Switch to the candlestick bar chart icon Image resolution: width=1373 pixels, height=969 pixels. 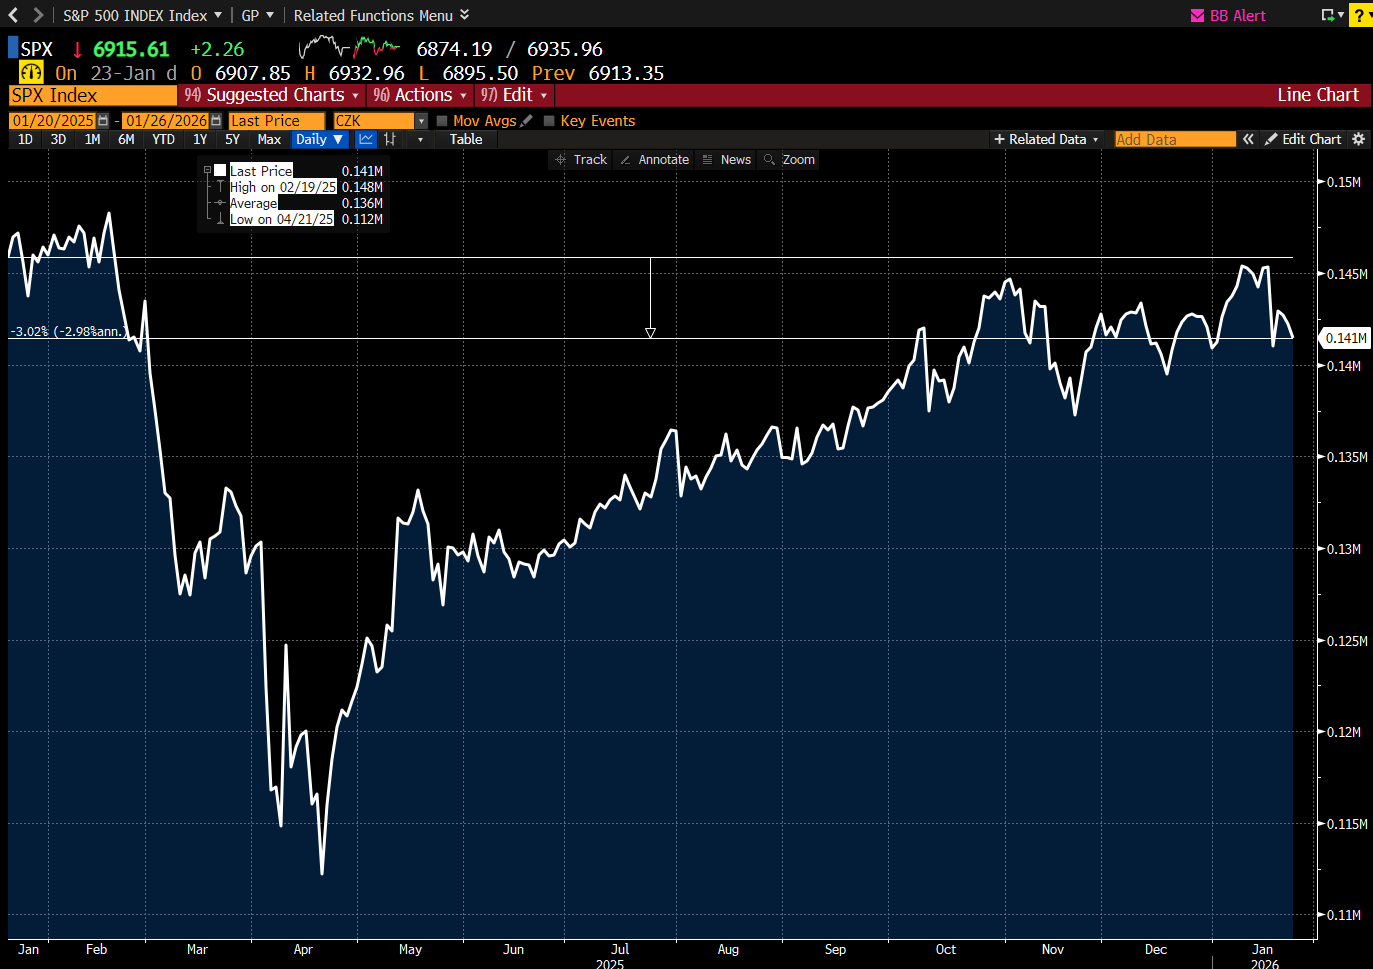tap(390, 140)
